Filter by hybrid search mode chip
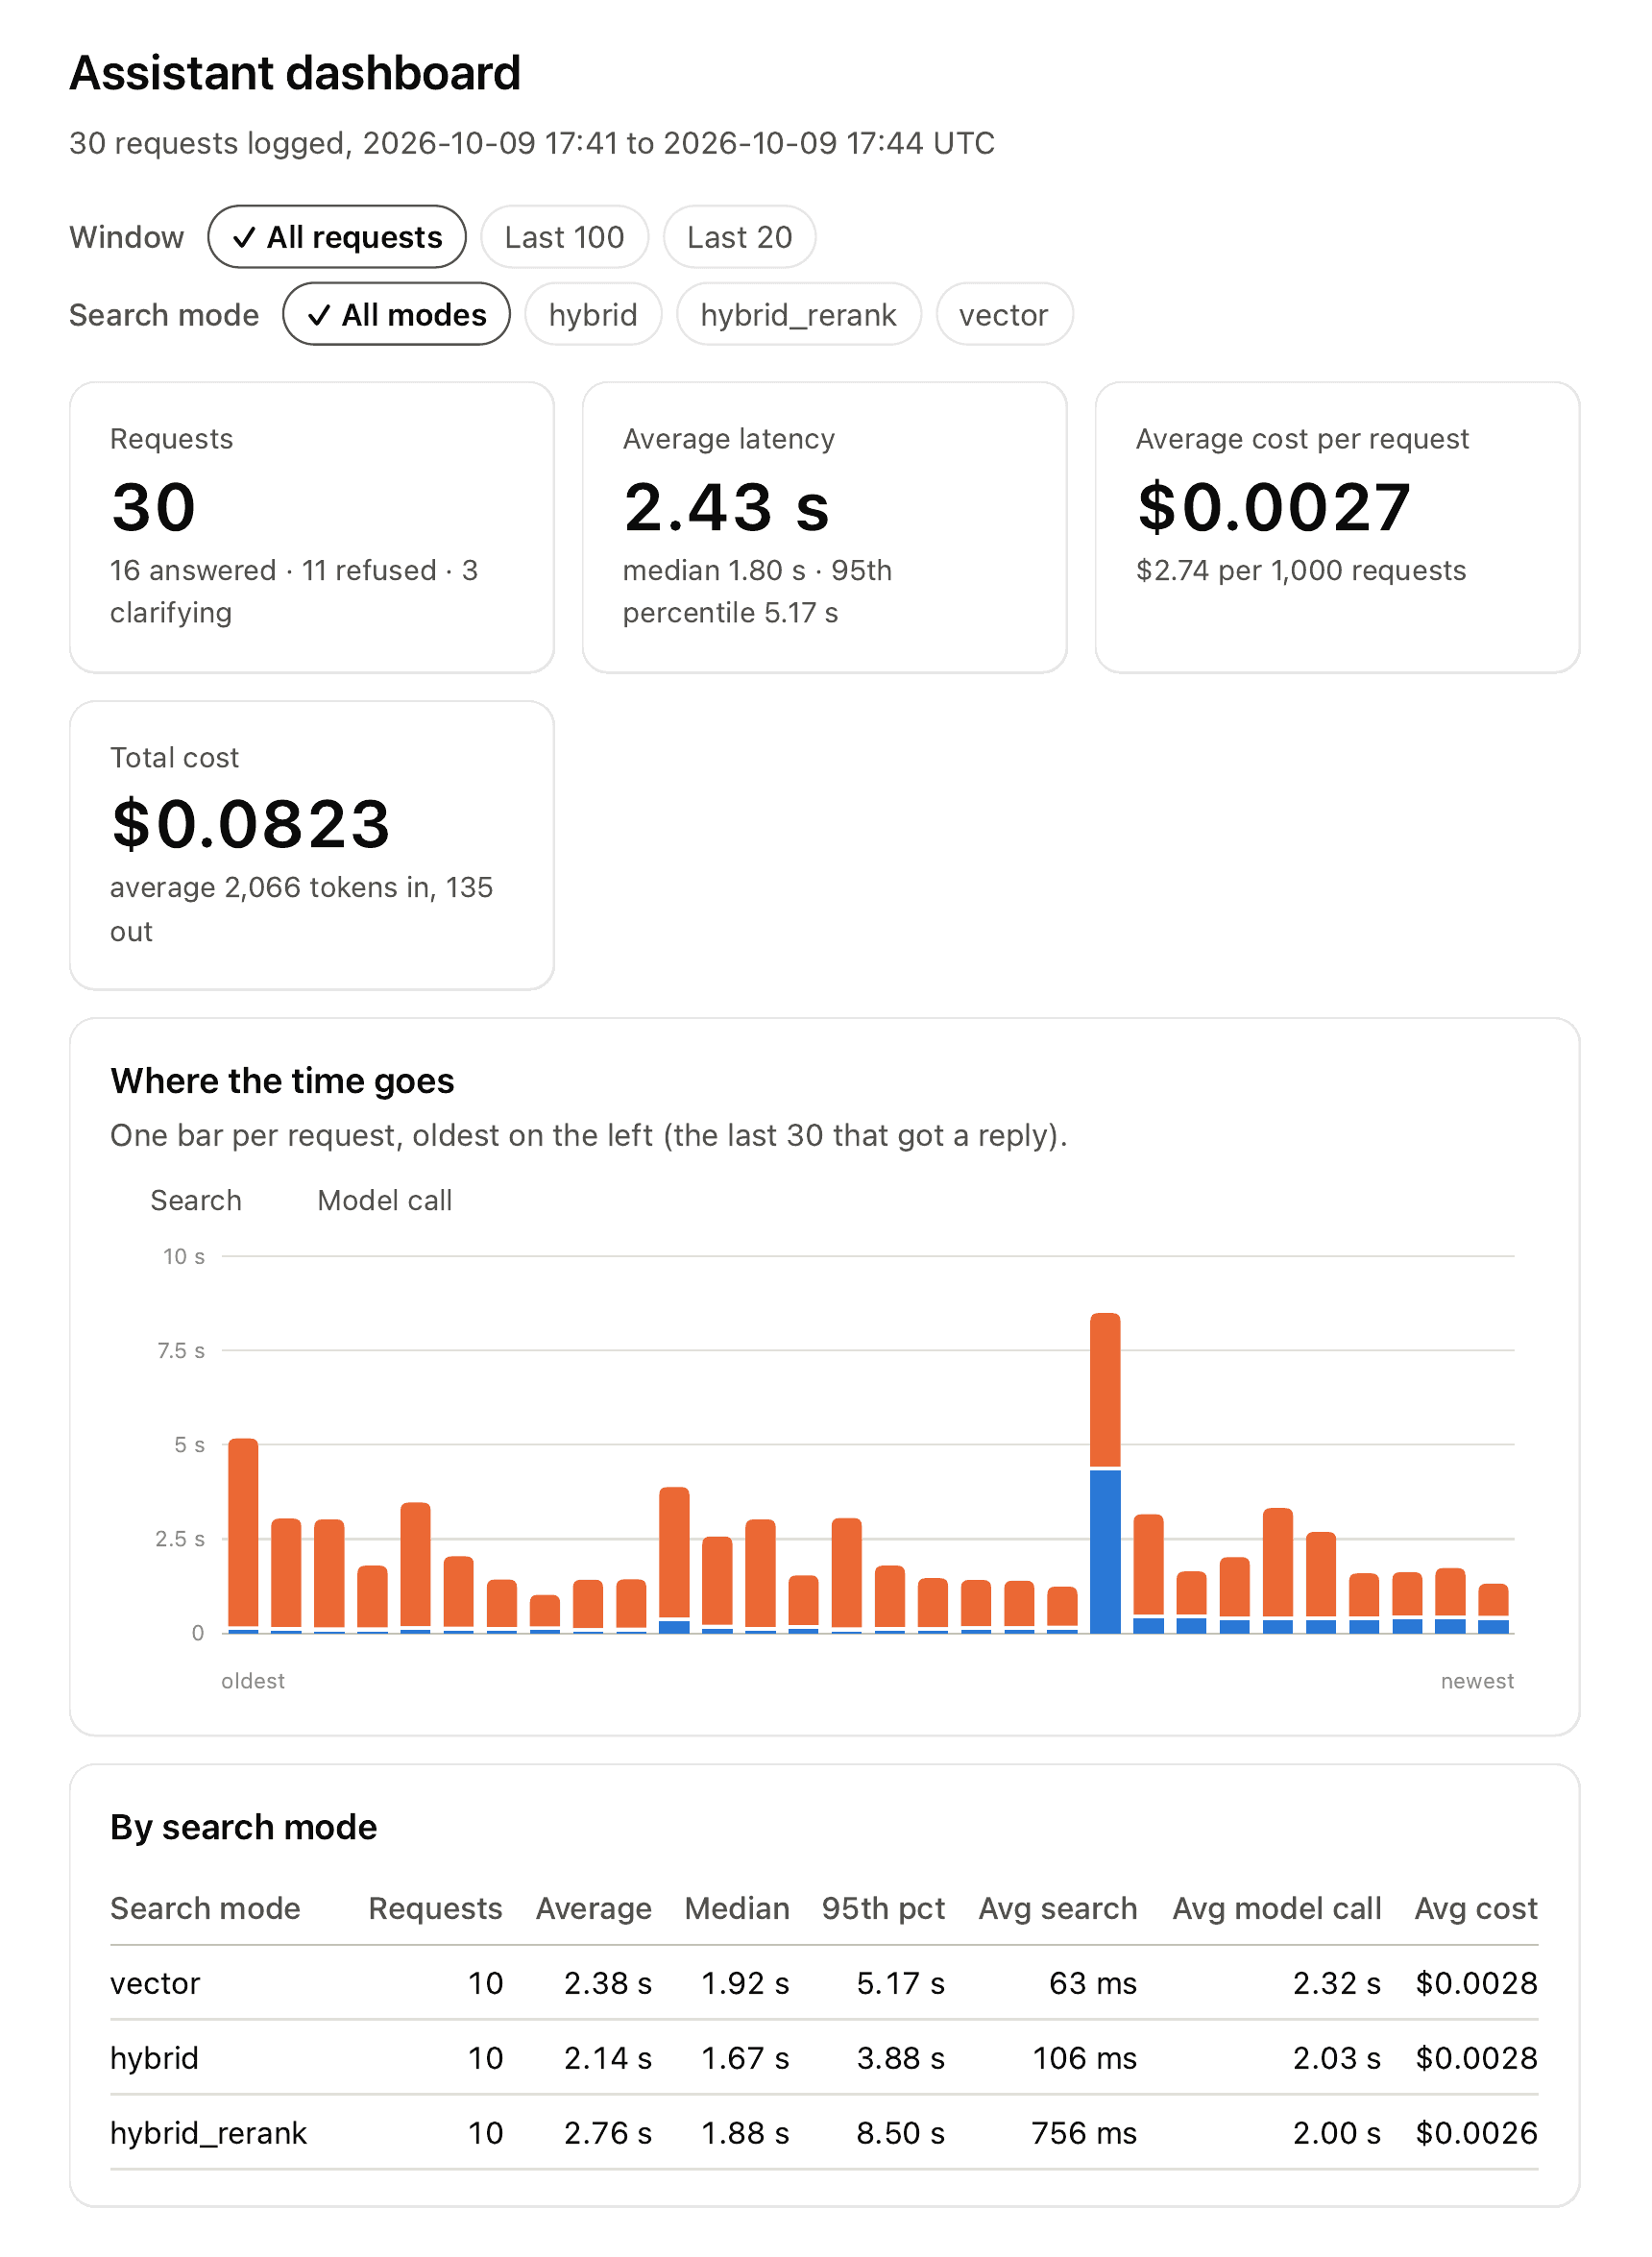Viewport: 1652px width, 2257px height. pyautogui.click(x=593, y=314)
